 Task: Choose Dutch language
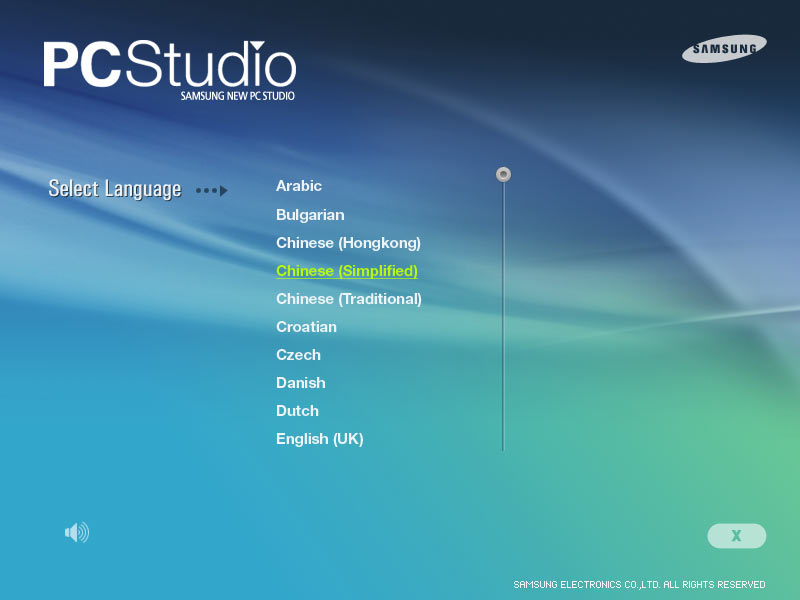297,411
